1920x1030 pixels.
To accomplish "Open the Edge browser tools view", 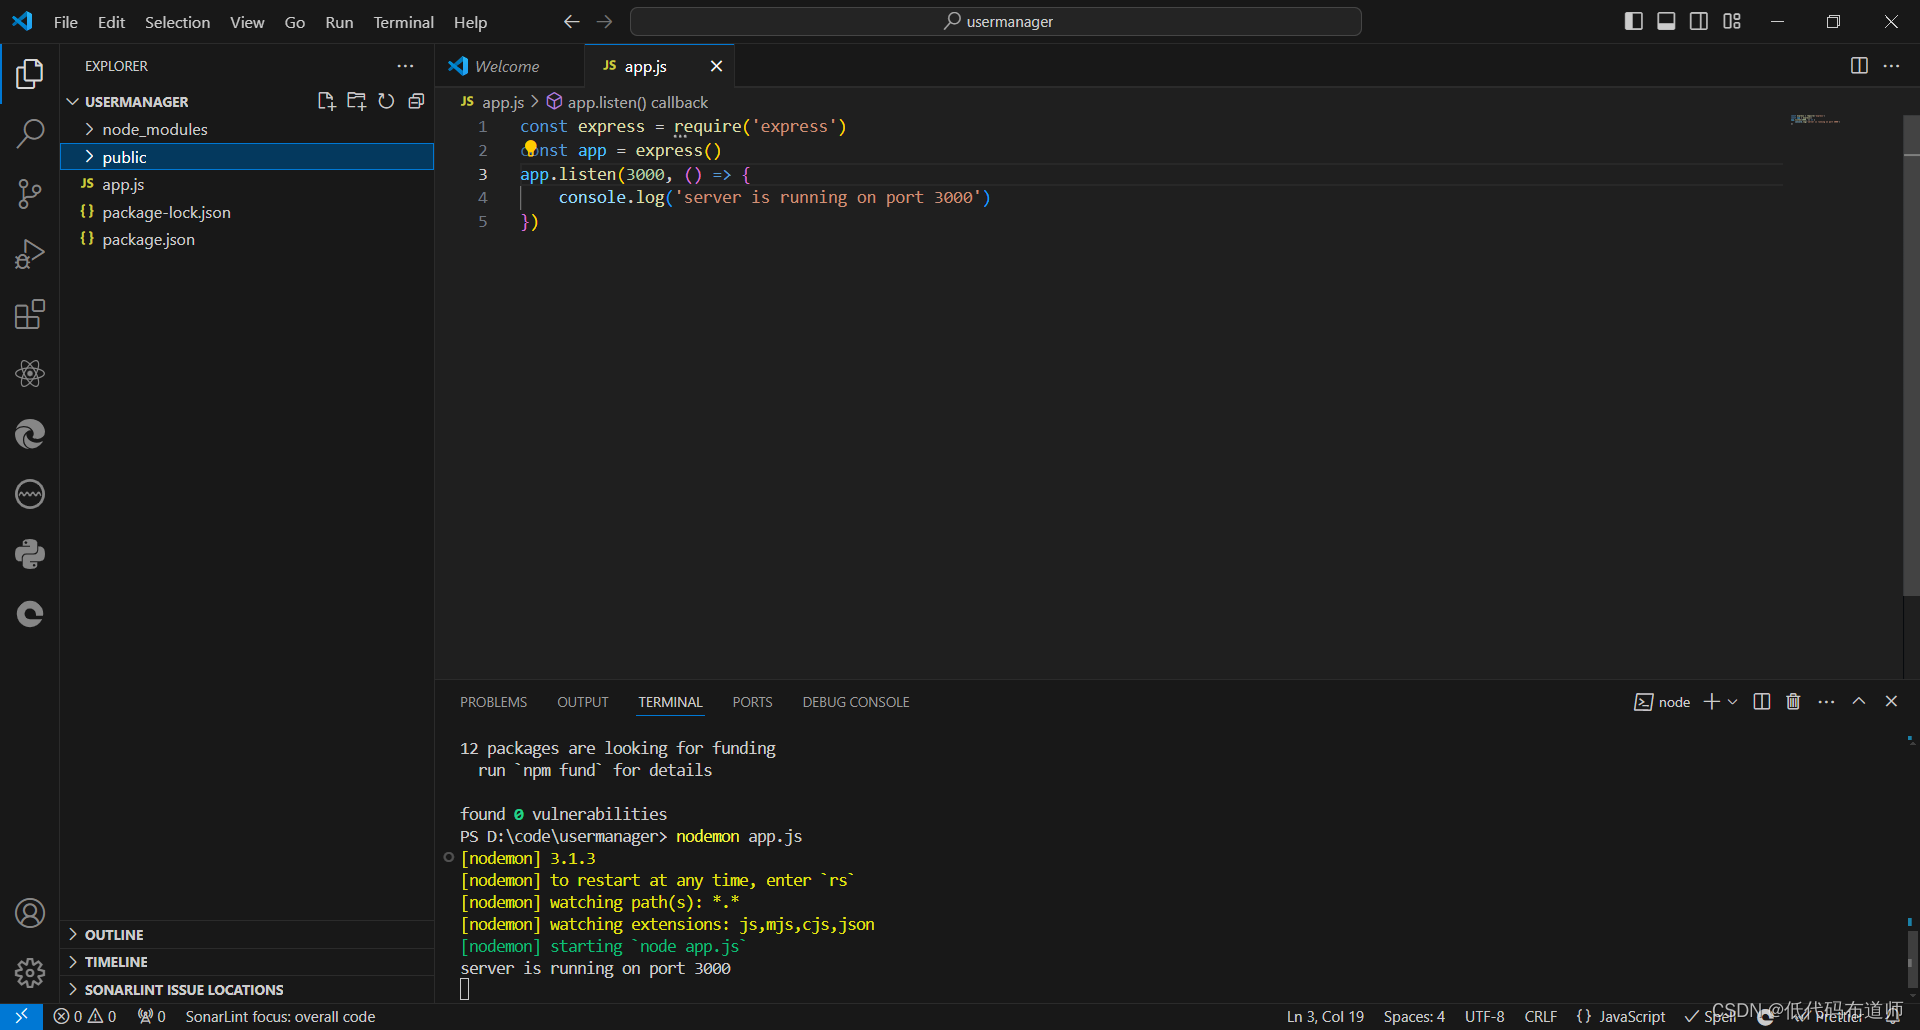I will tap(30, 434).
